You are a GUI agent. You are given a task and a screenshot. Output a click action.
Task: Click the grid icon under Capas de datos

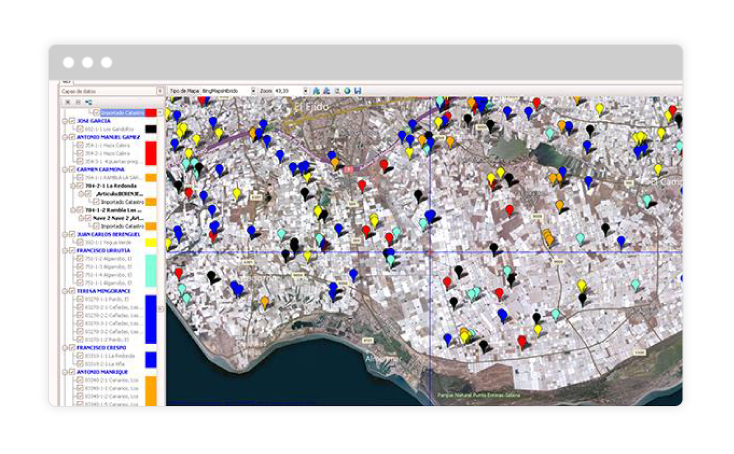(x=78, y=102)
